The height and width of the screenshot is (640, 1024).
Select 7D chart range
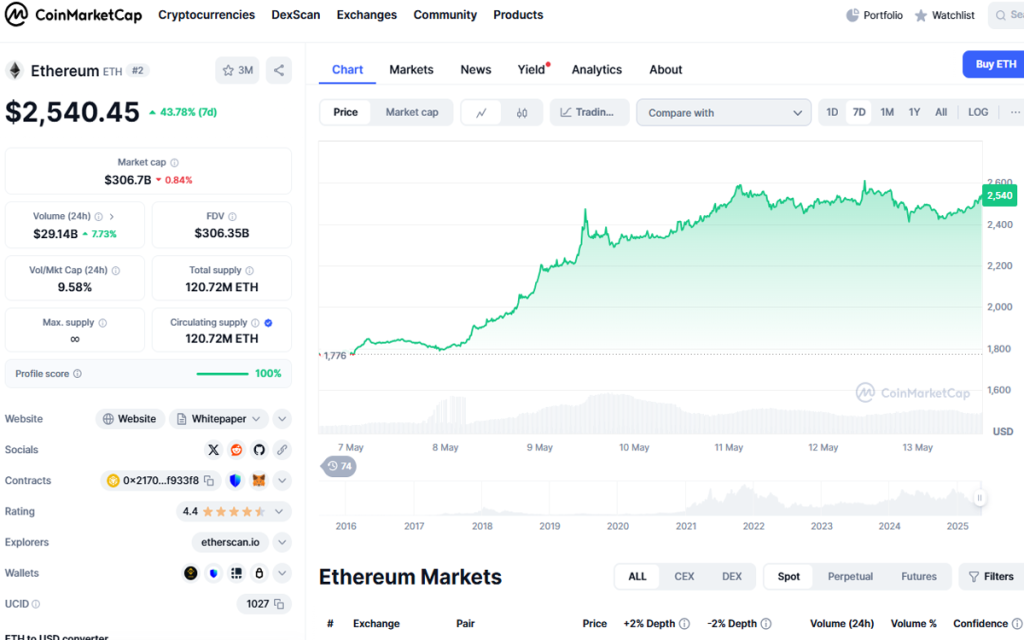click(x=859, y=112)
